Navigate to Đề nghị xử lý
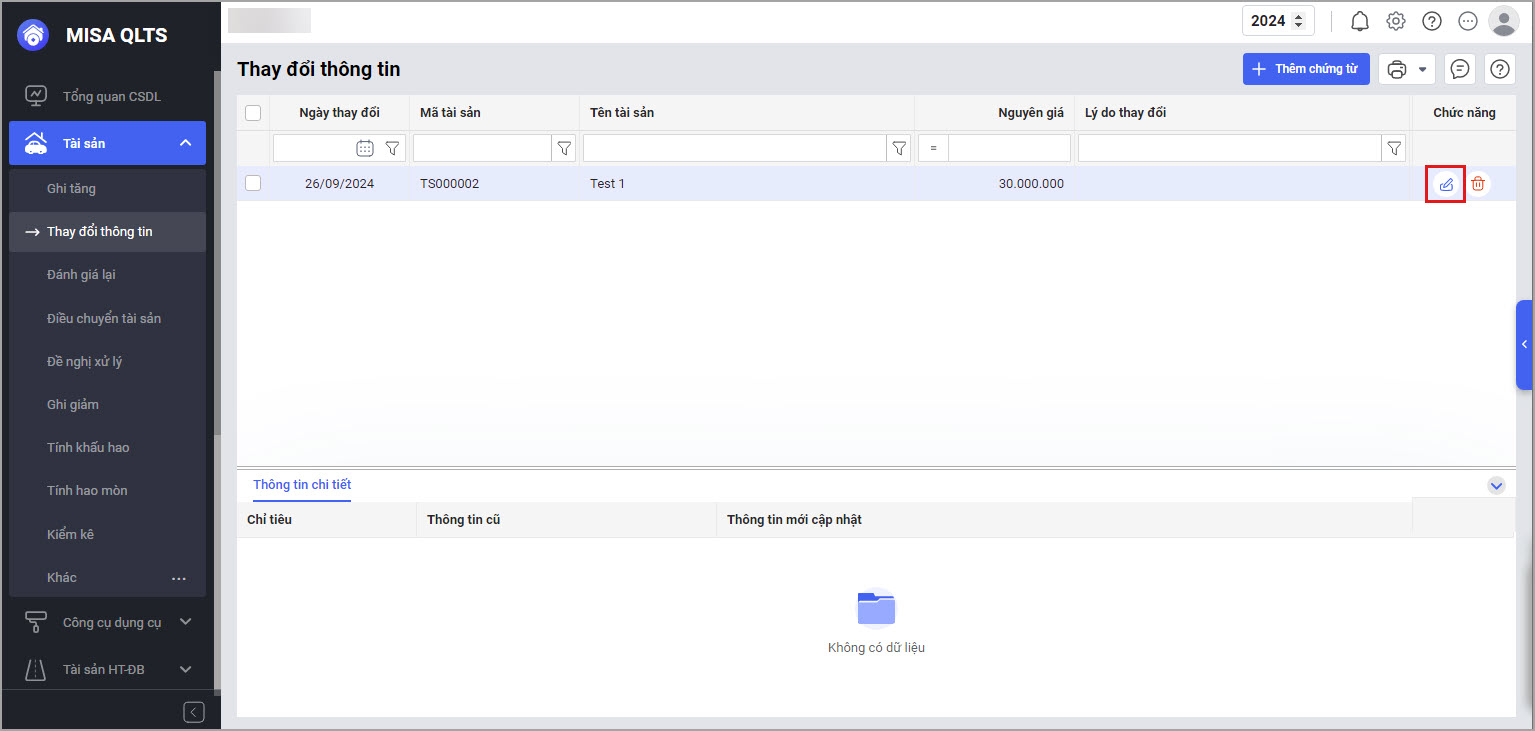 [x=84, y=361]
